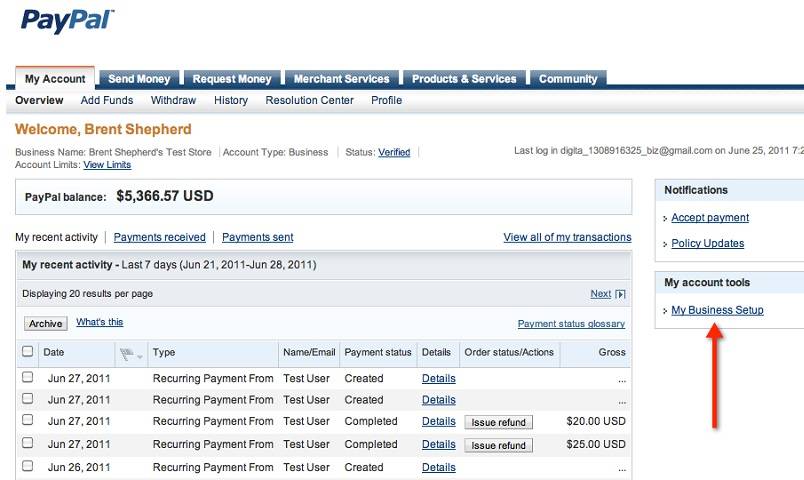Click the Archive button
Viewport: 804px width, 480px height.
[x=46, y=324]
